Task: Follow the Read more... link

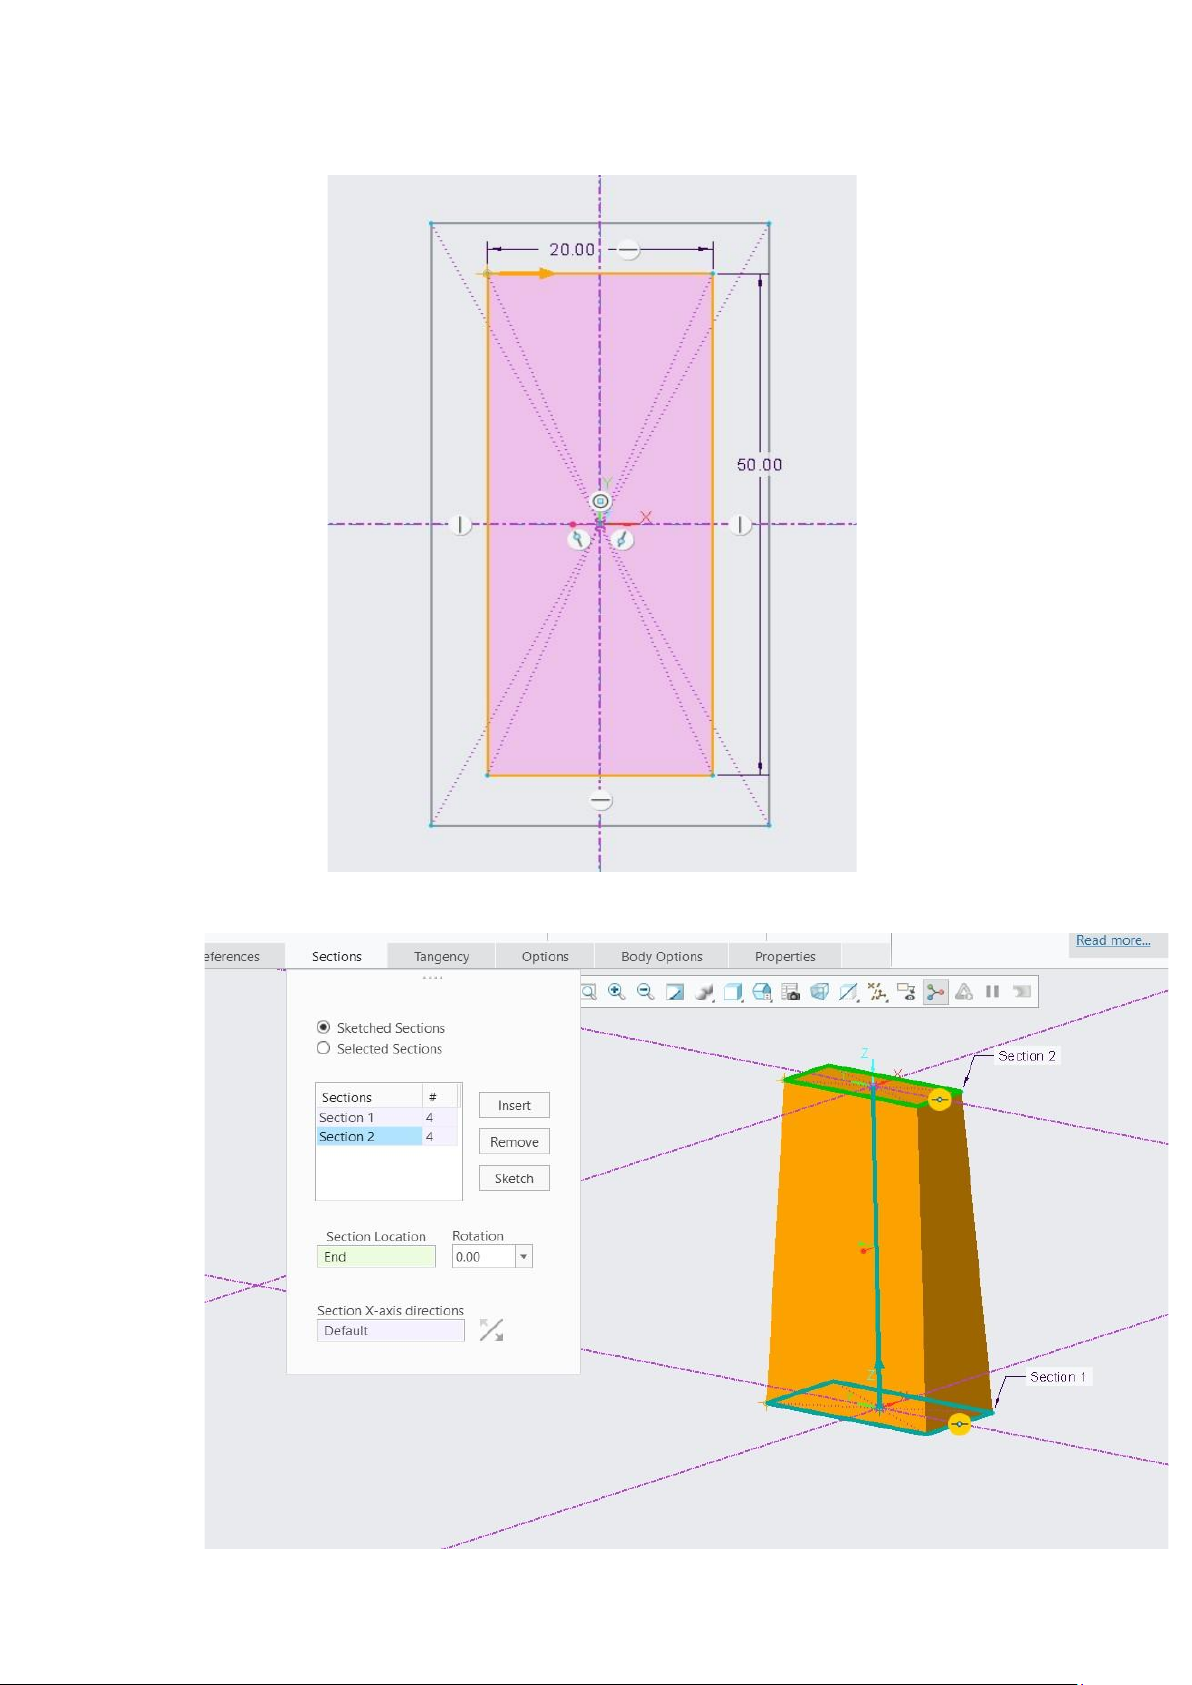Action: (x=1113, y=940)
